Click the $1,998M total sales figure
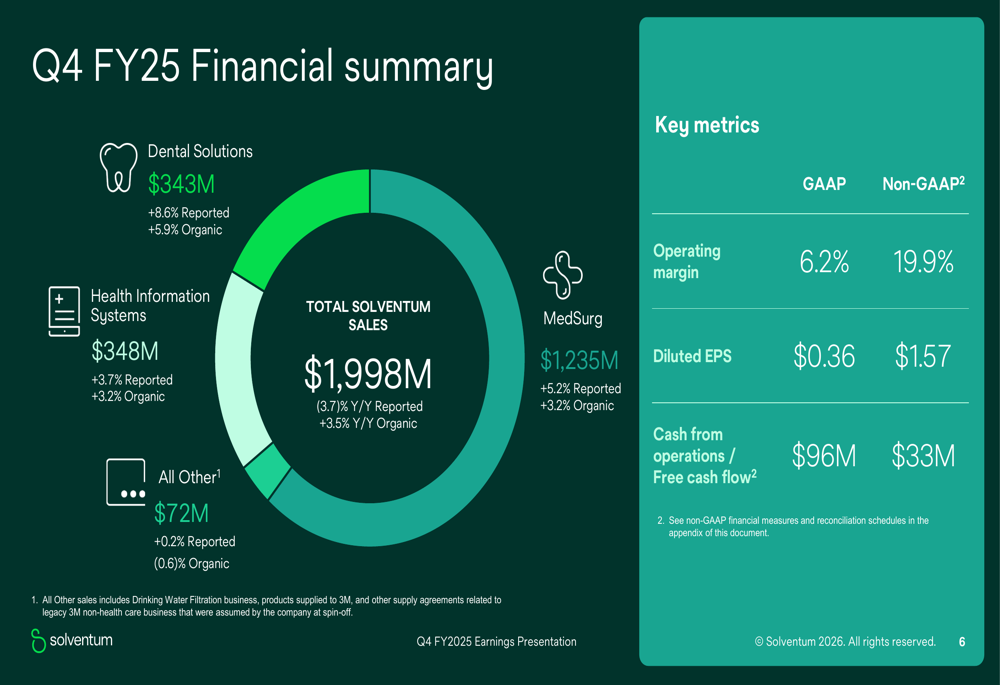1000x685 pixels. coord(368,374)
